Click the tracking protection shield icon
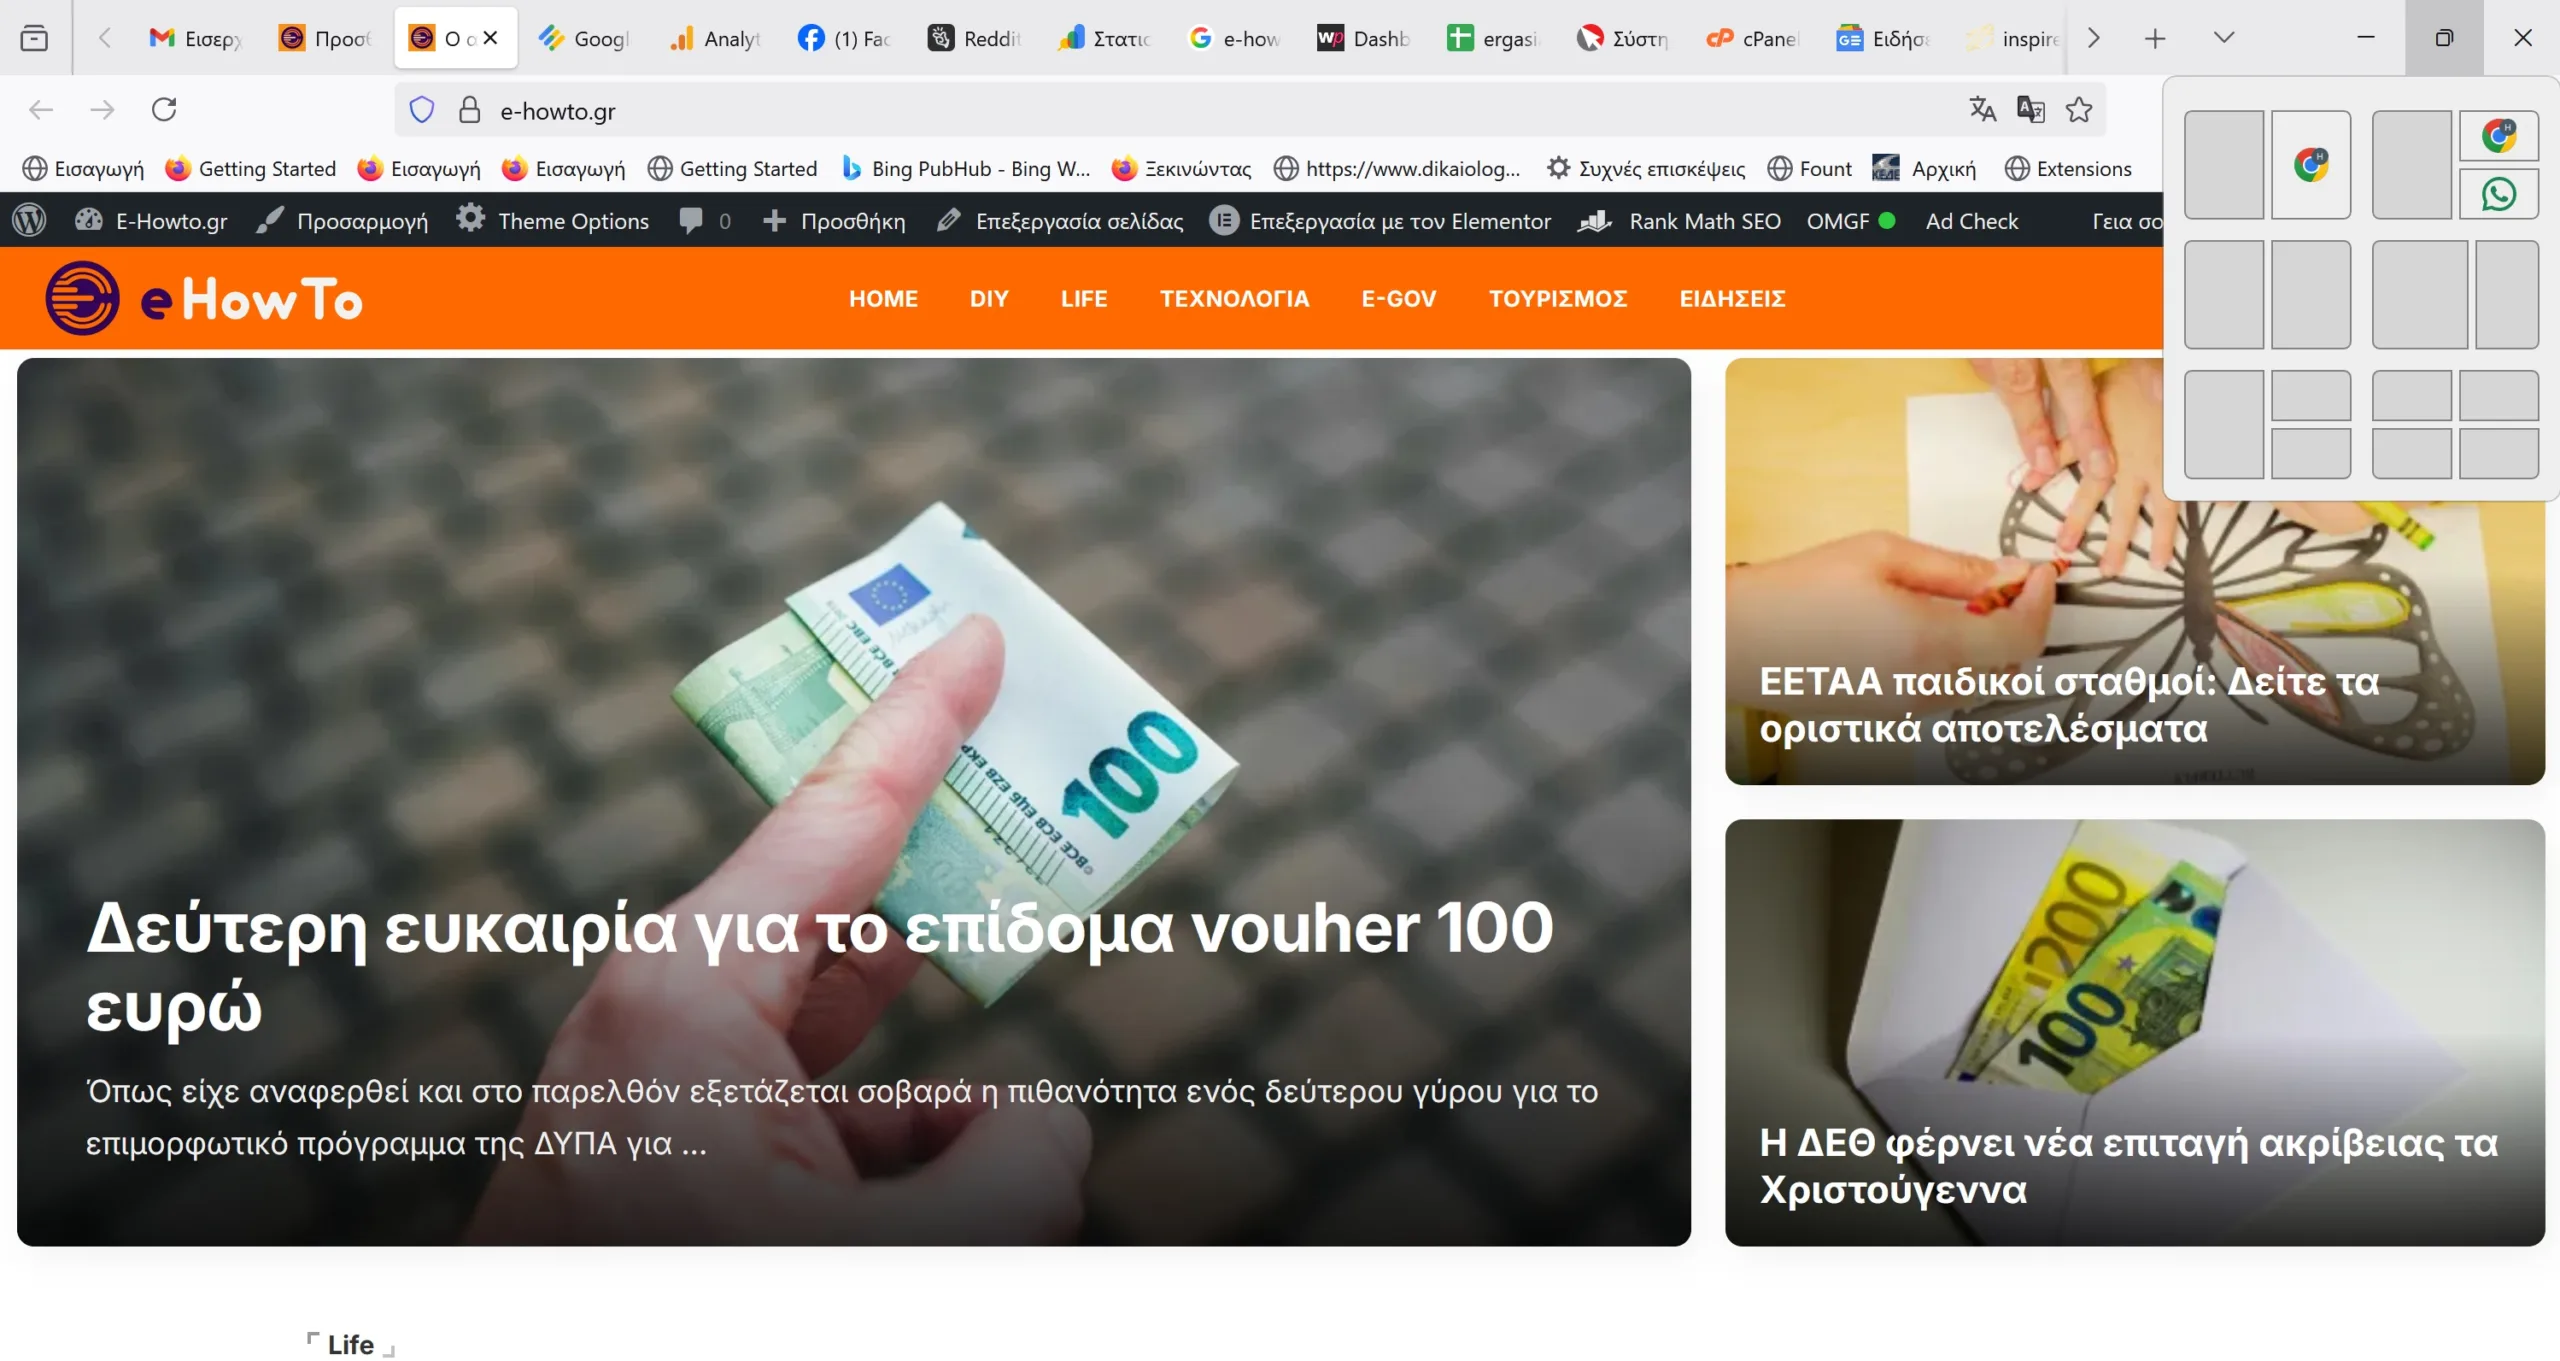Image resolution: width=2560 pixels, height=1361 pixels. (422, 110)
